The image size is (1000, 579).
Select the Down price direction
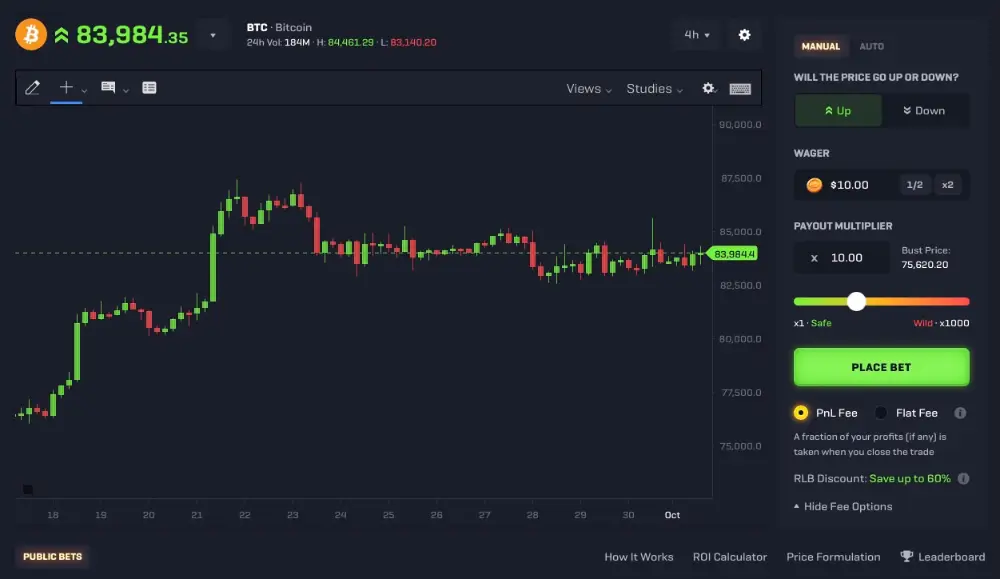(x=924, y=110)
